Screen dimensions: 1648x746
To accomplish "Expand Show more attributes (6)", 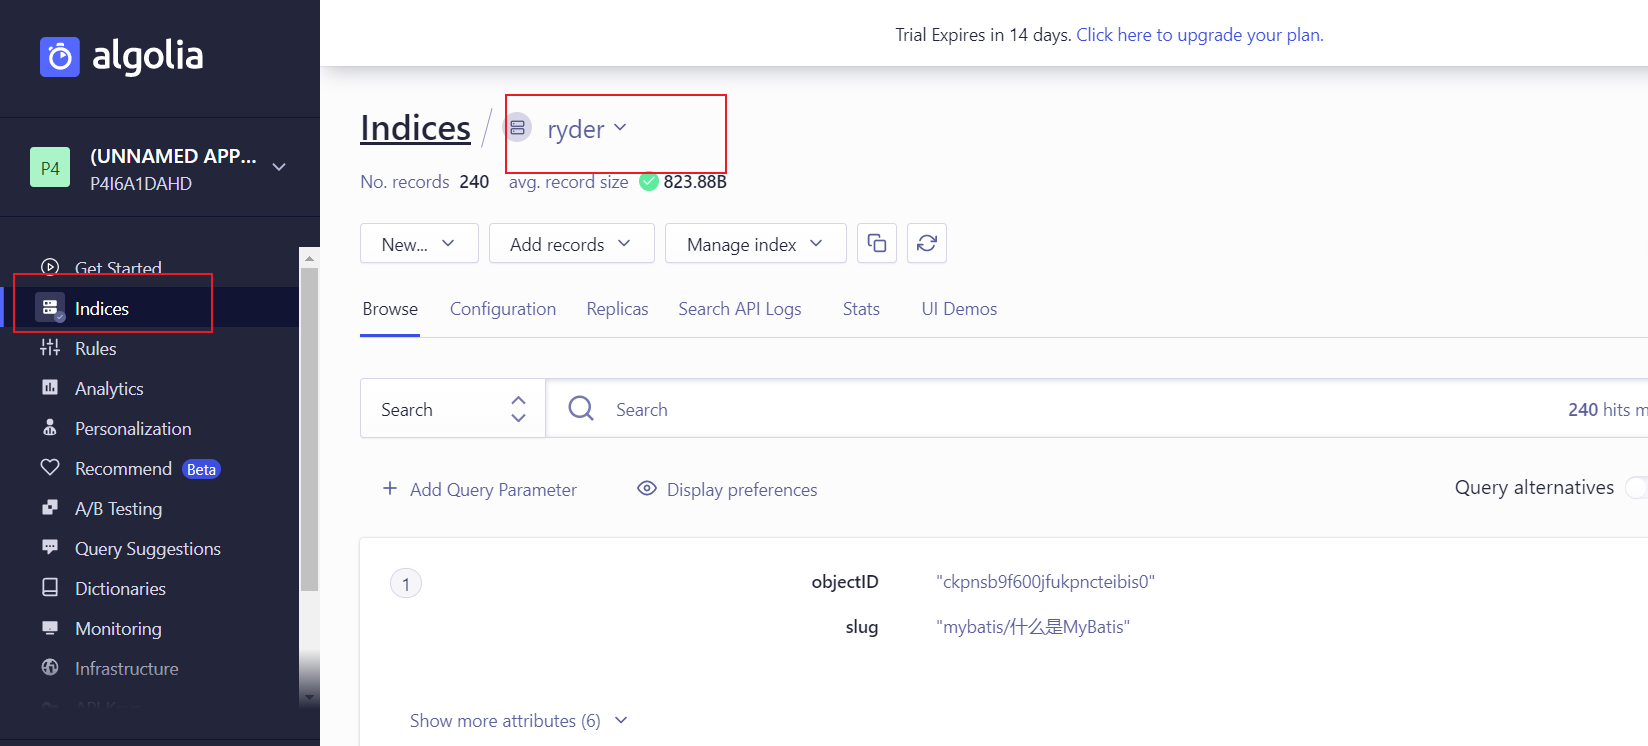I will click(x=519, y=721).
